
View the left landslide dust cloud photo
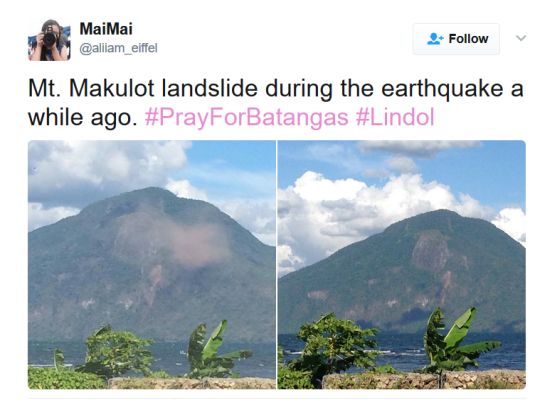tap(152, 264)
